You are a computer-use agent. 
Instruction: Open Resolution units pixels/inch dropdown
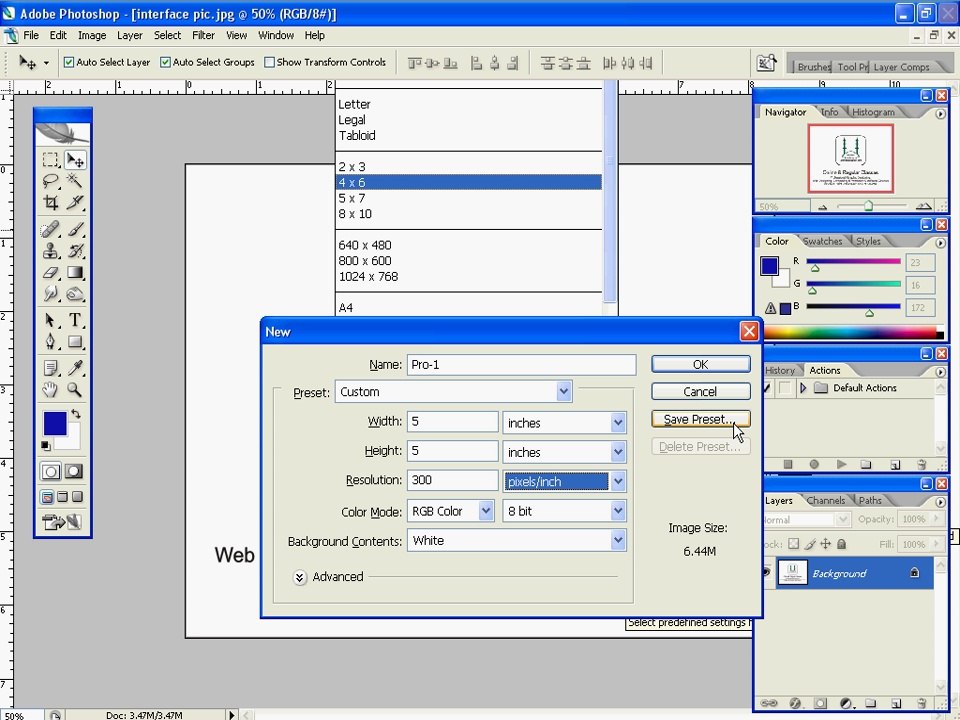pyautogui.click(x=618, y=481)
